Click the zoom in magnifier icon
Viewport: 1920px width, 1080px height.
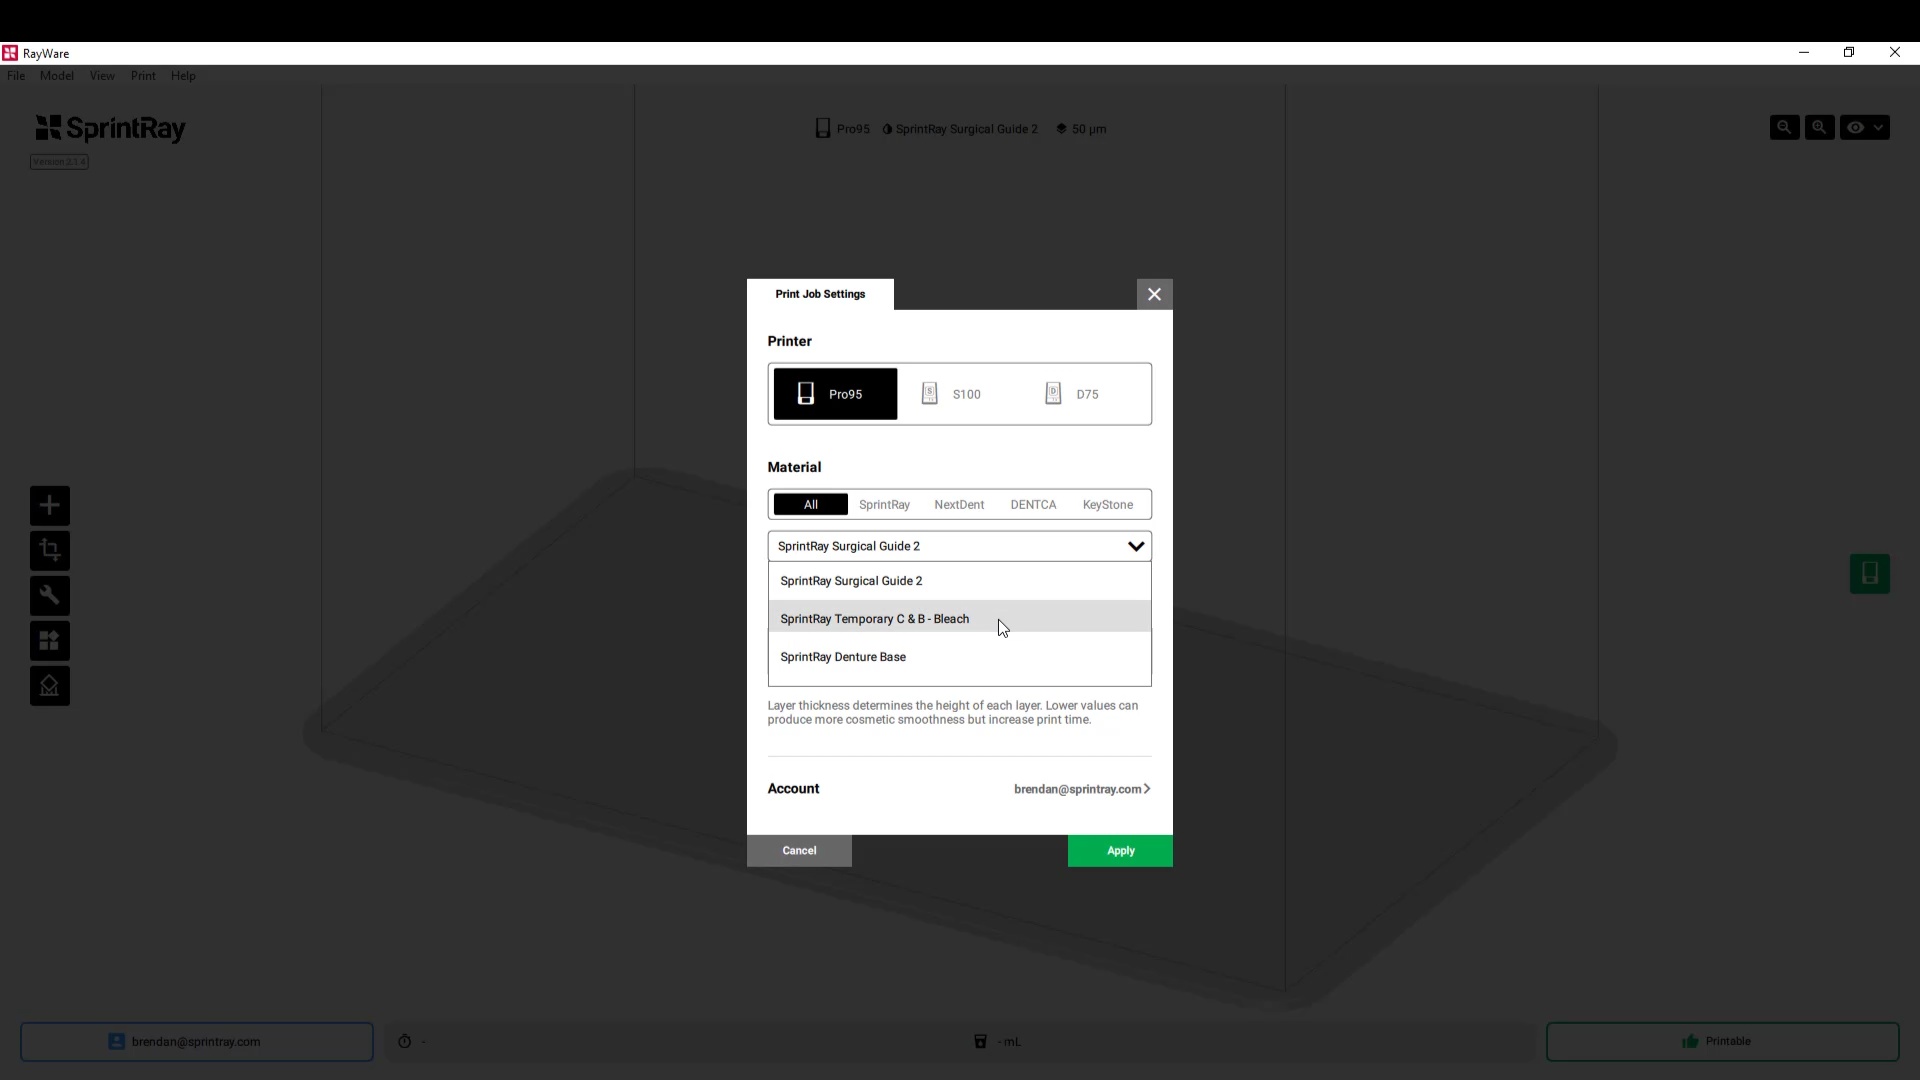[1819, 127]
